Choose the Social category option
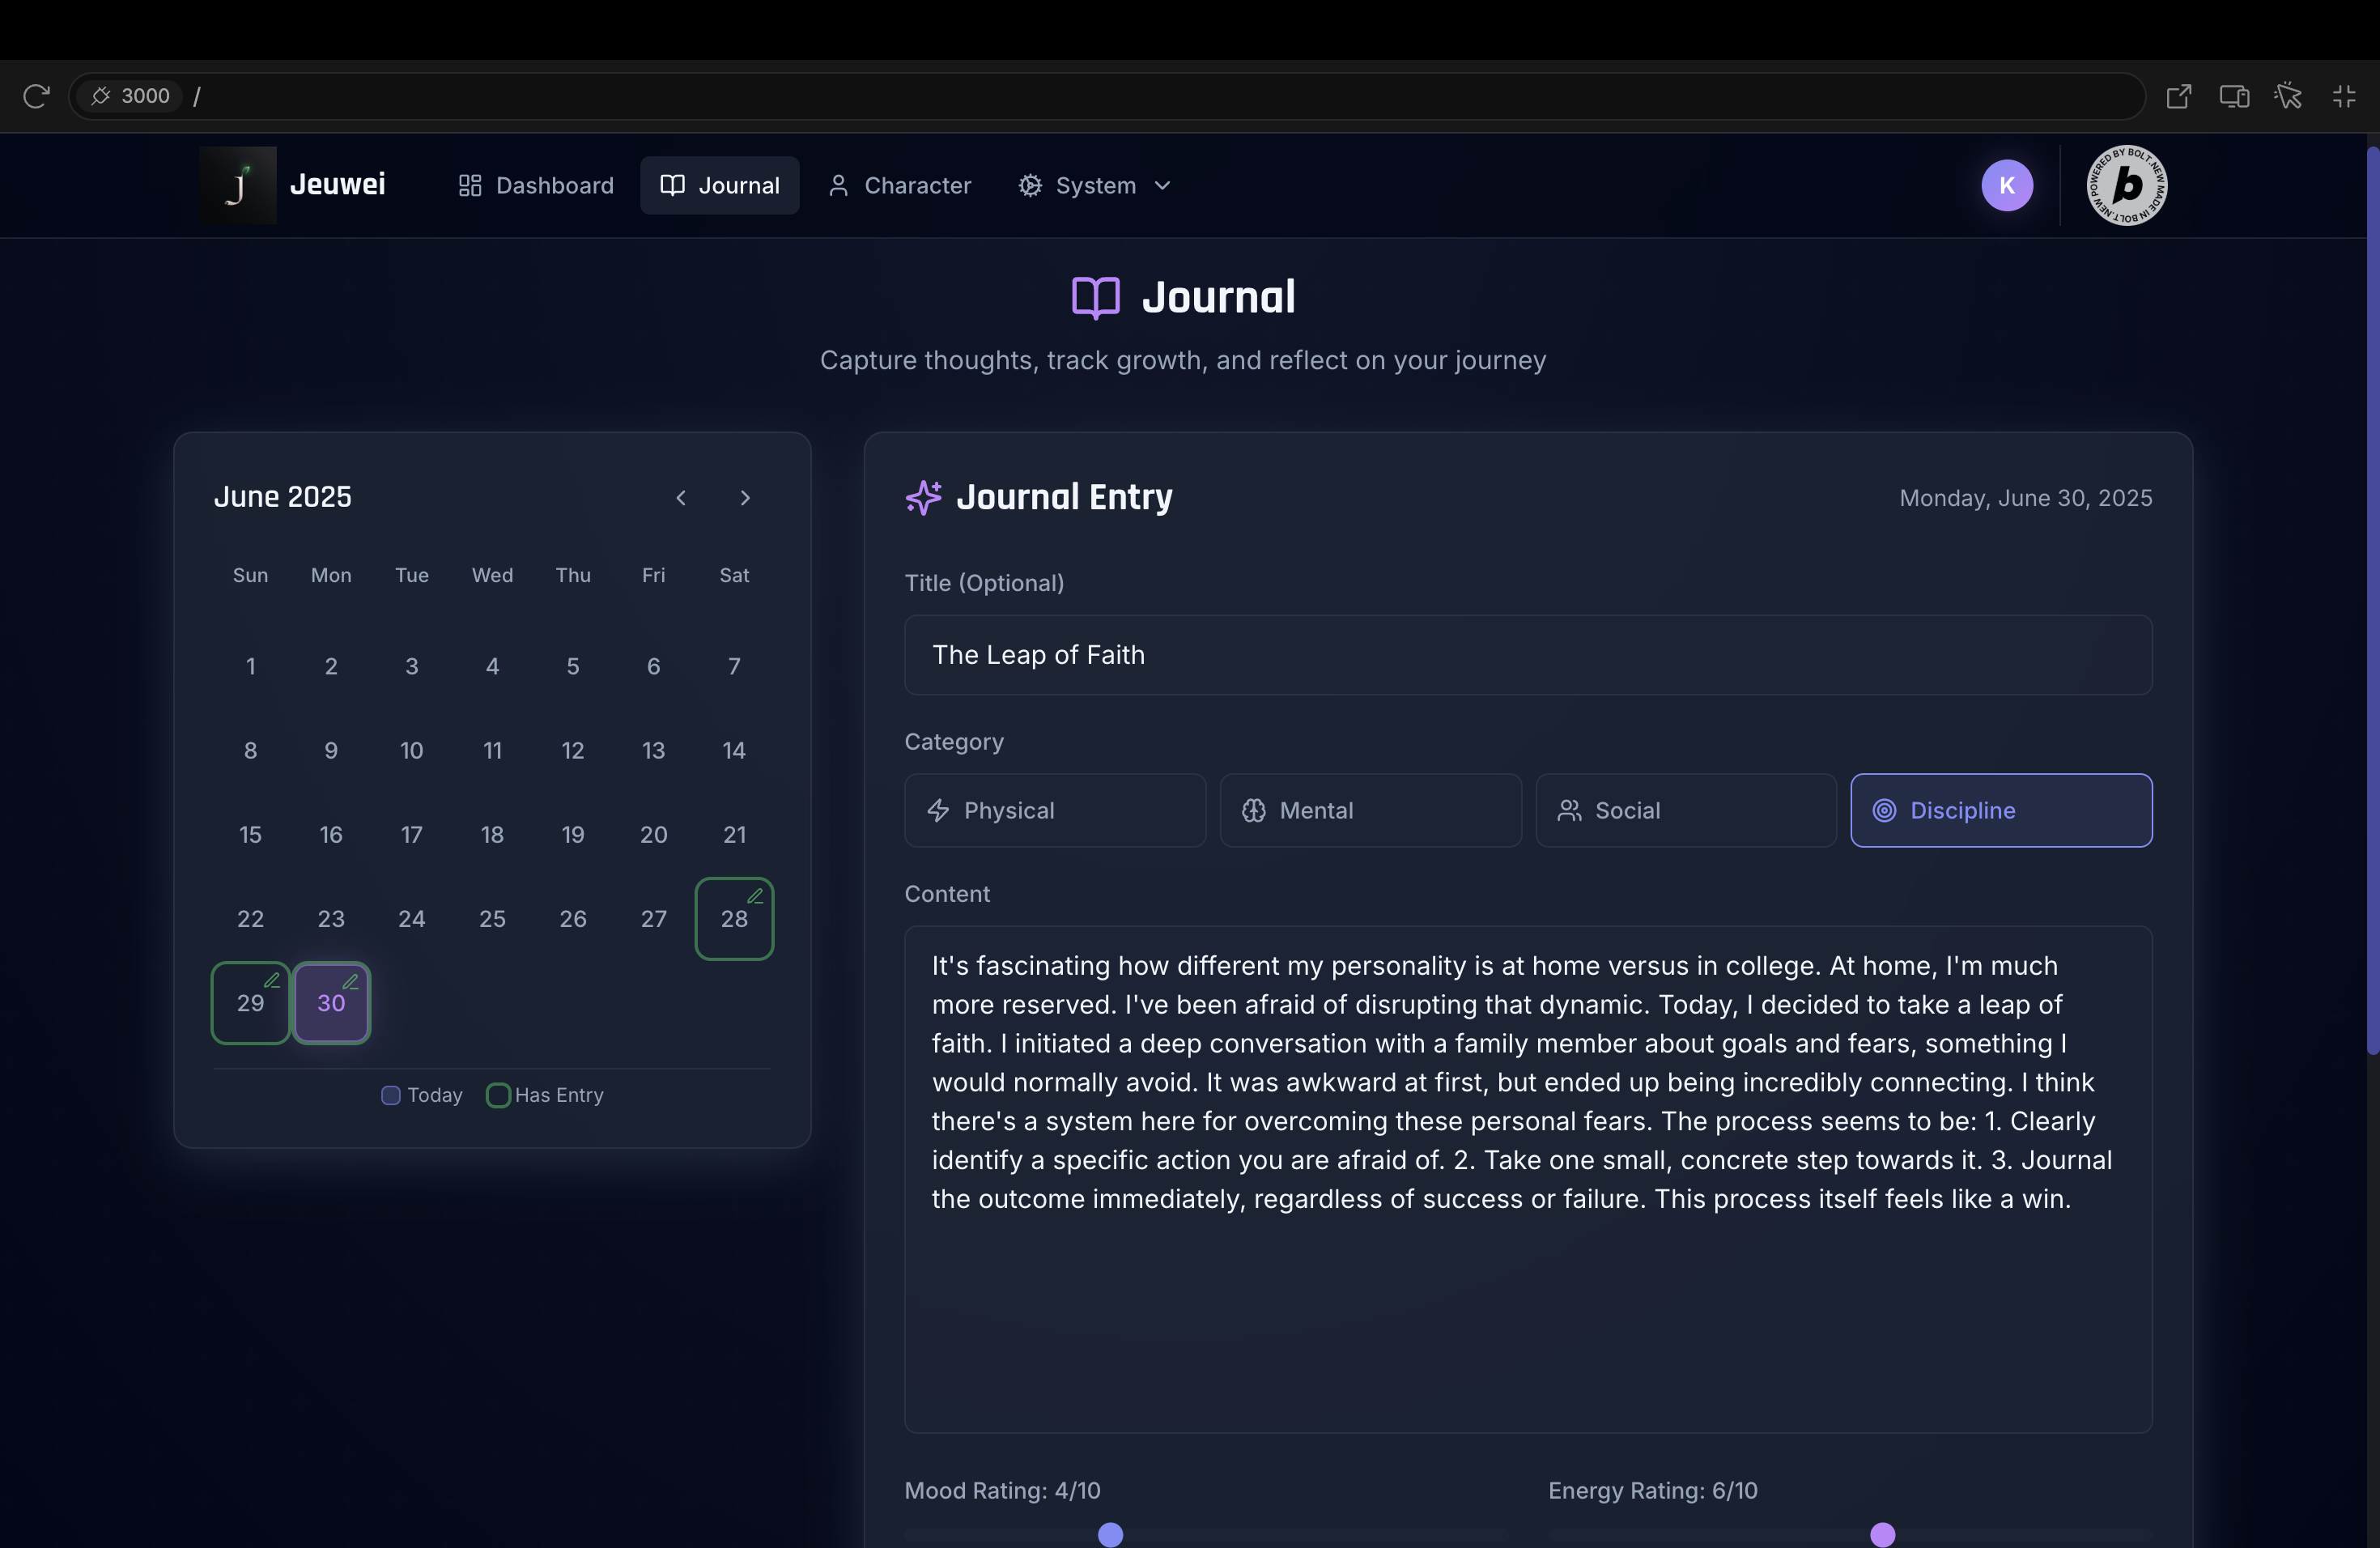This screenshot has height=1548, width=2380. point(1685,810)
